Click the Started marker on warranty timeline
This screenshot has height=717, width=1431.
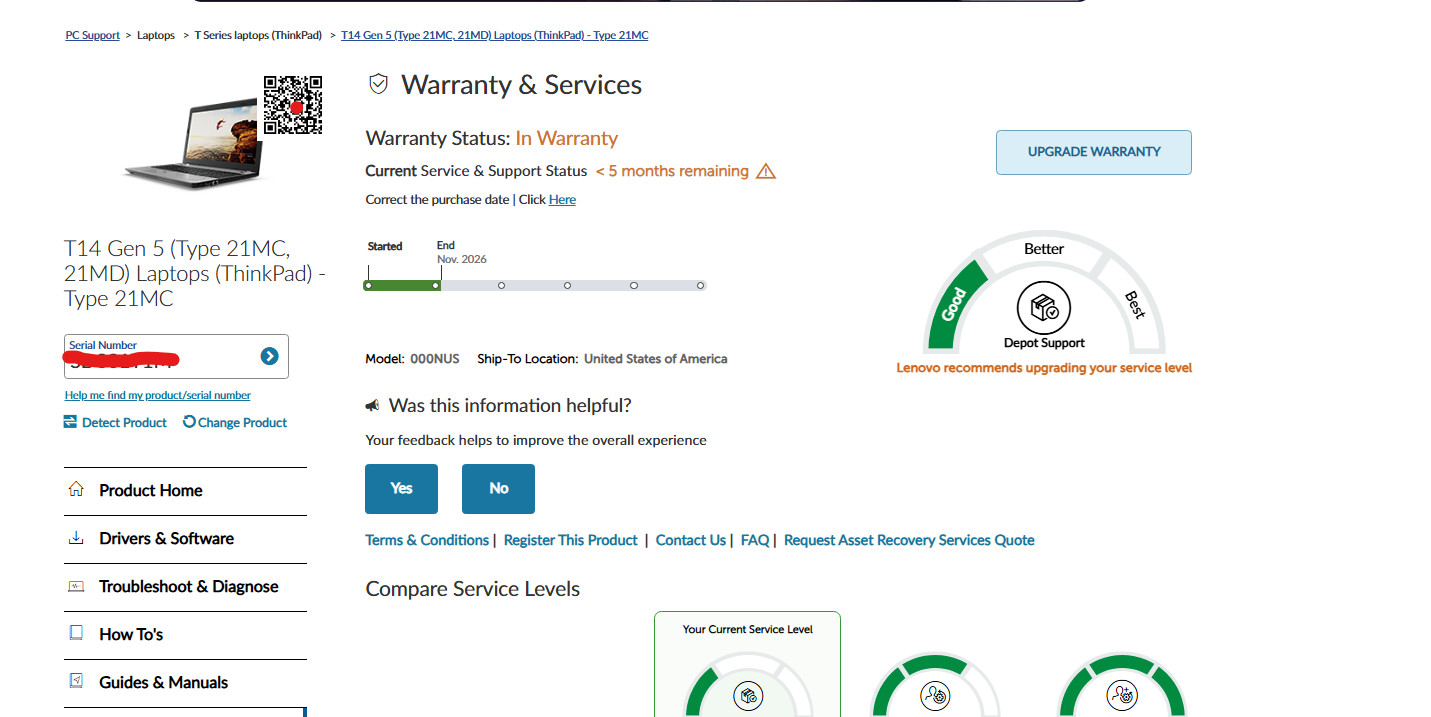pos(368,285)
